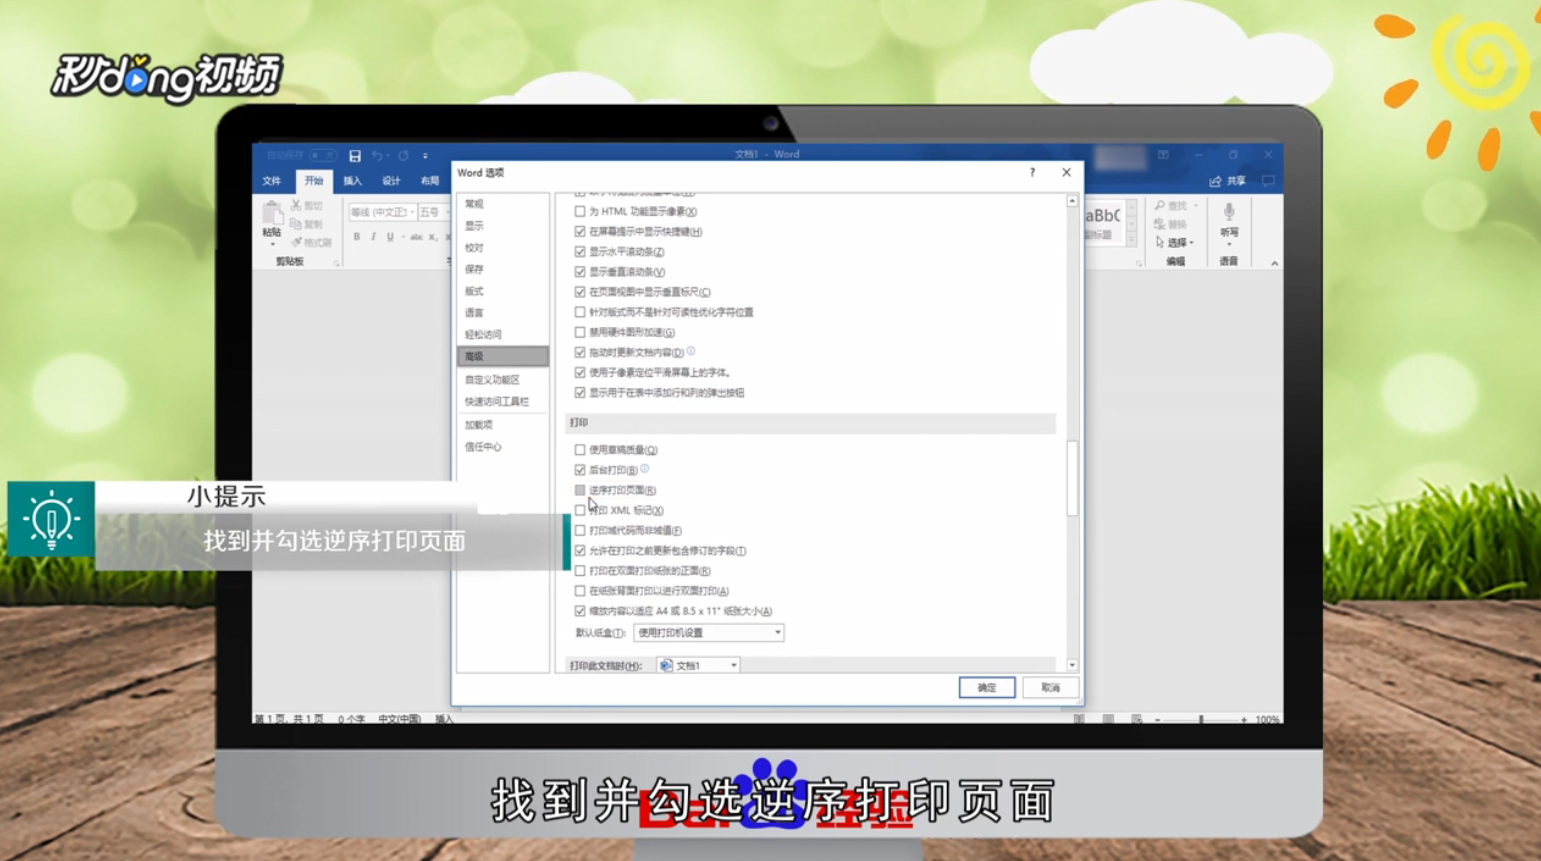Image resolution: width=1541 pixels, height=861 pixels.
Task: Check 逆序打印页面 checkbox
Action: [580, 490]
